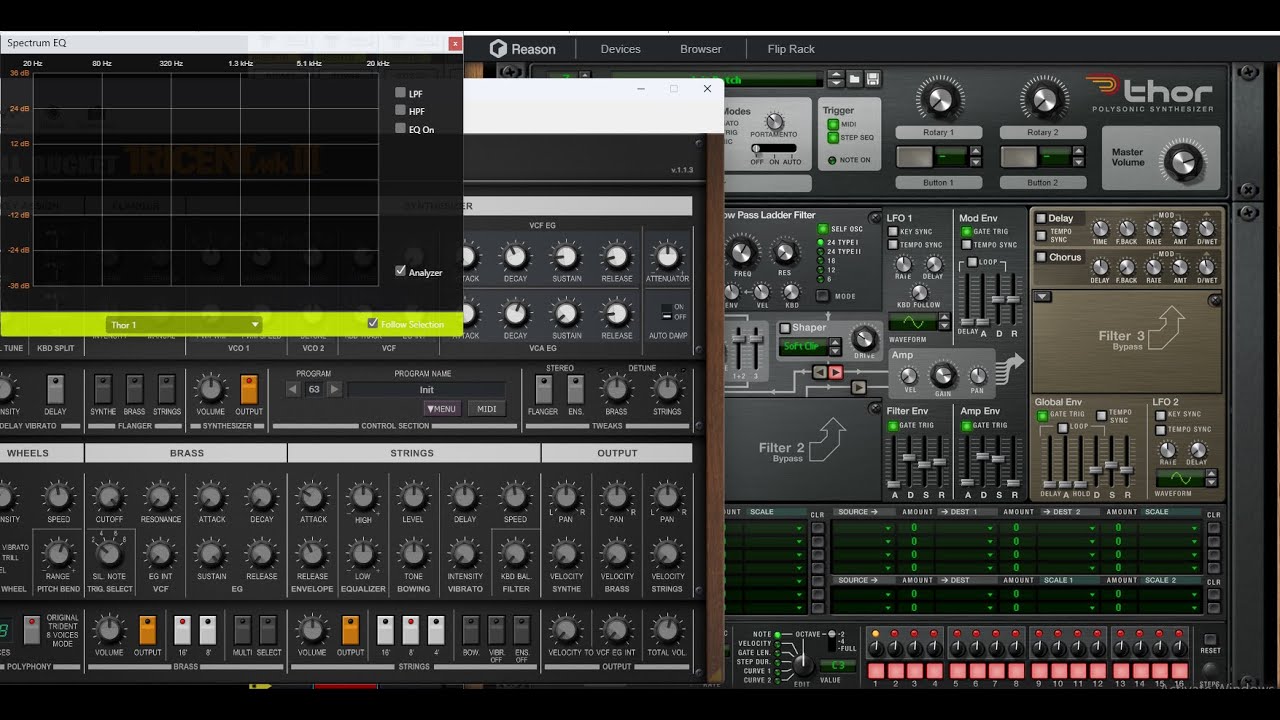The height and width of the screenshot is (720, 1280).
Task: Click the Thor Master Volume knob
Action: 1183,161
